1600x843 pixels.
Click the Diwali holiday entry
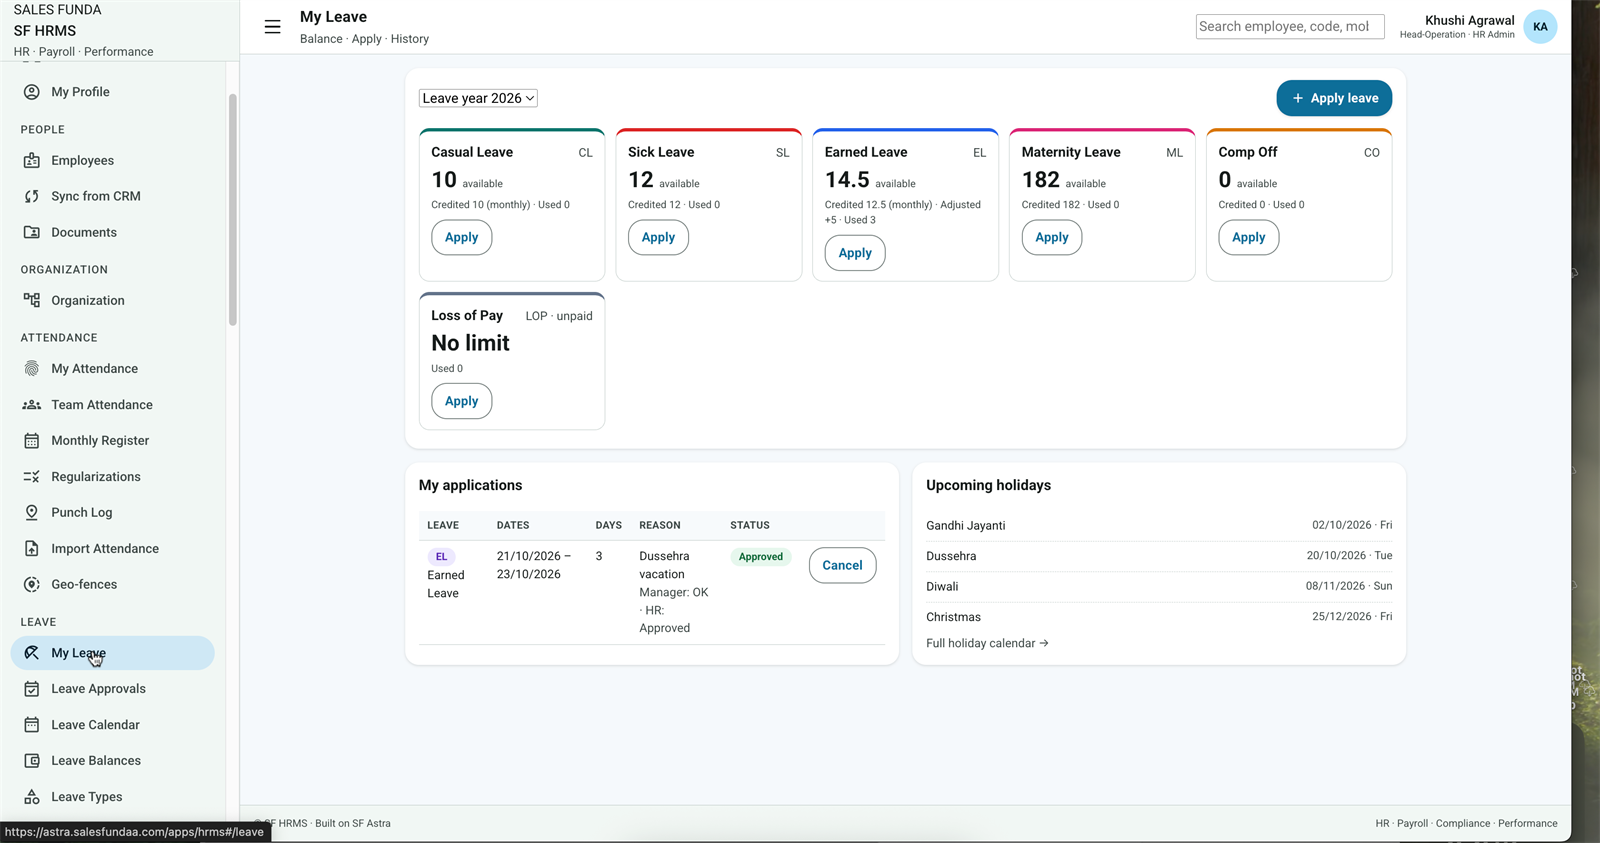coord(1159,587)
